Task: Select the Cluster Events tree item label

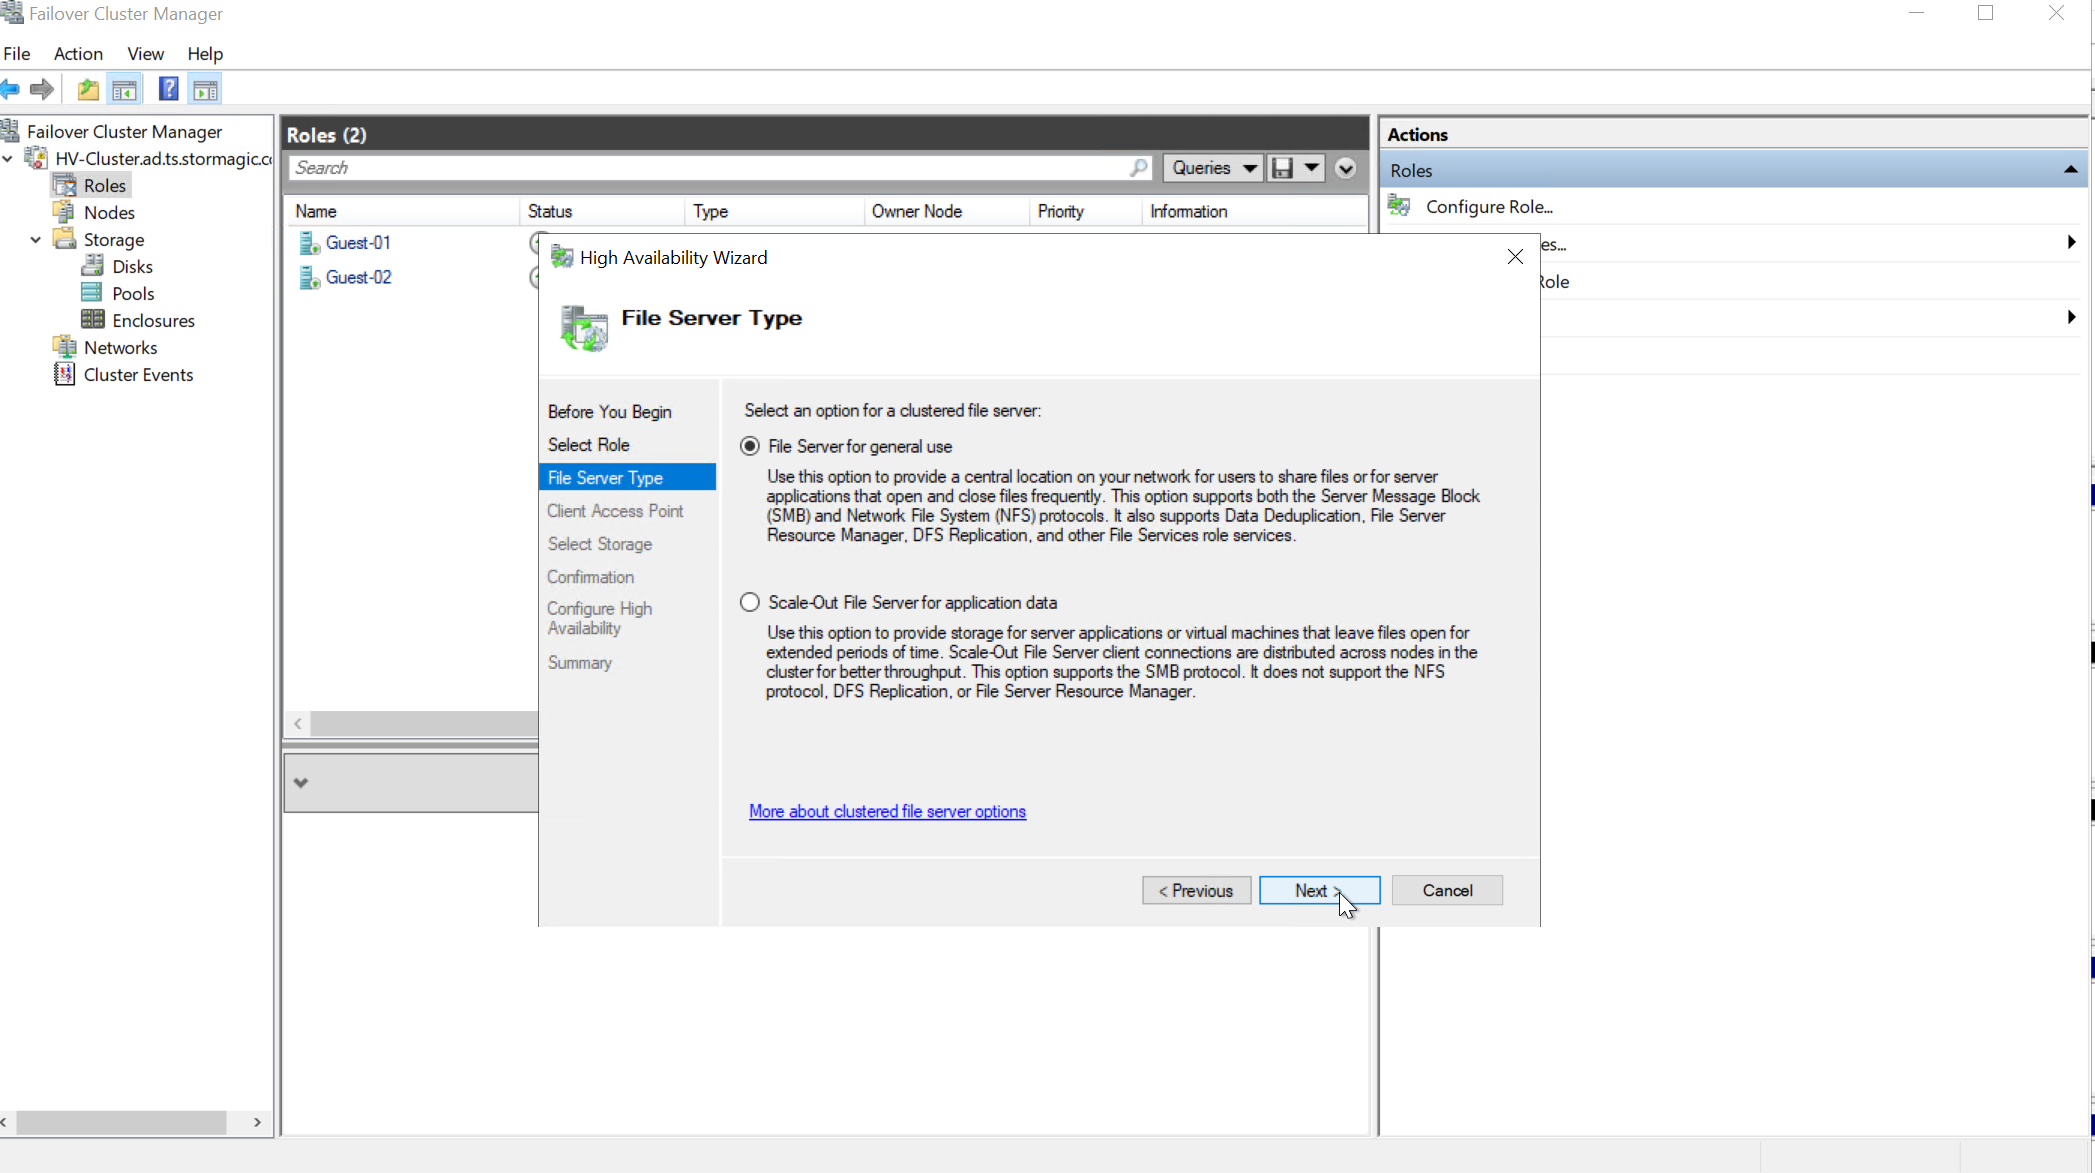Action: point(138,374)
